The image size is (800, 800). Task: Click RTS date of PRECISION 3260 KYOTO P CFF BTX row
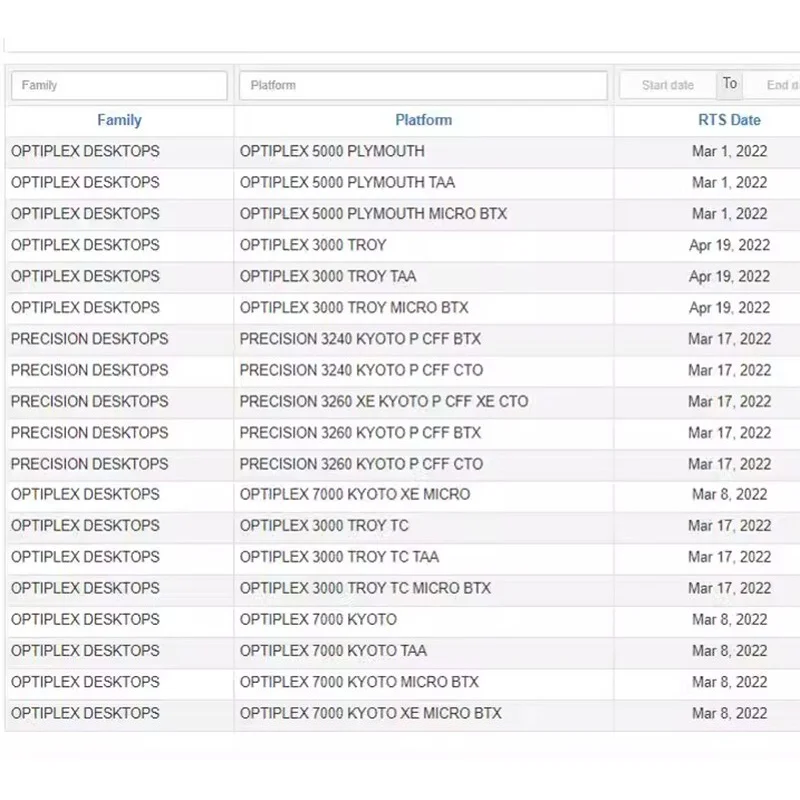point(730,433)
